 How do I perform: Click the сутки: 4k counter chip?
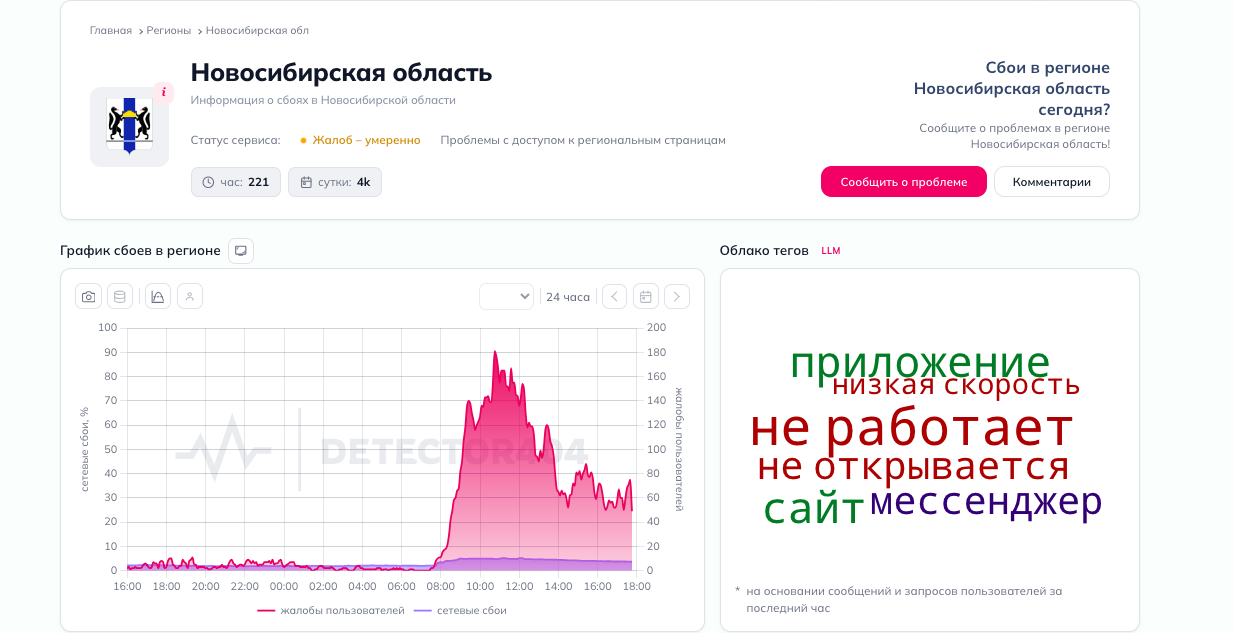(335, 182)
